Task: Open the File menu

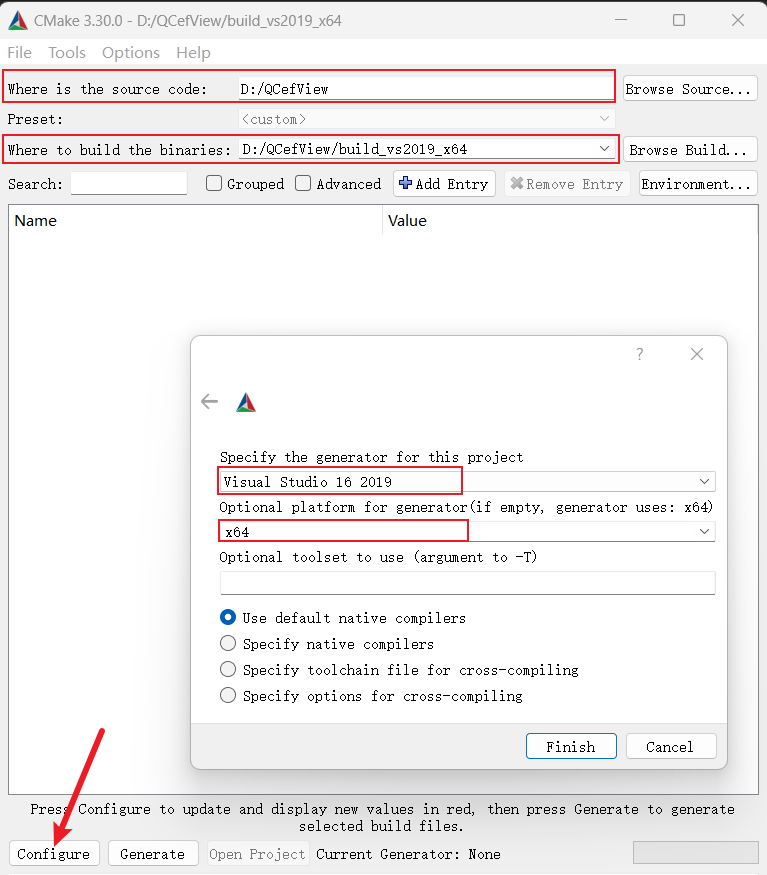Action: (20, 52)
